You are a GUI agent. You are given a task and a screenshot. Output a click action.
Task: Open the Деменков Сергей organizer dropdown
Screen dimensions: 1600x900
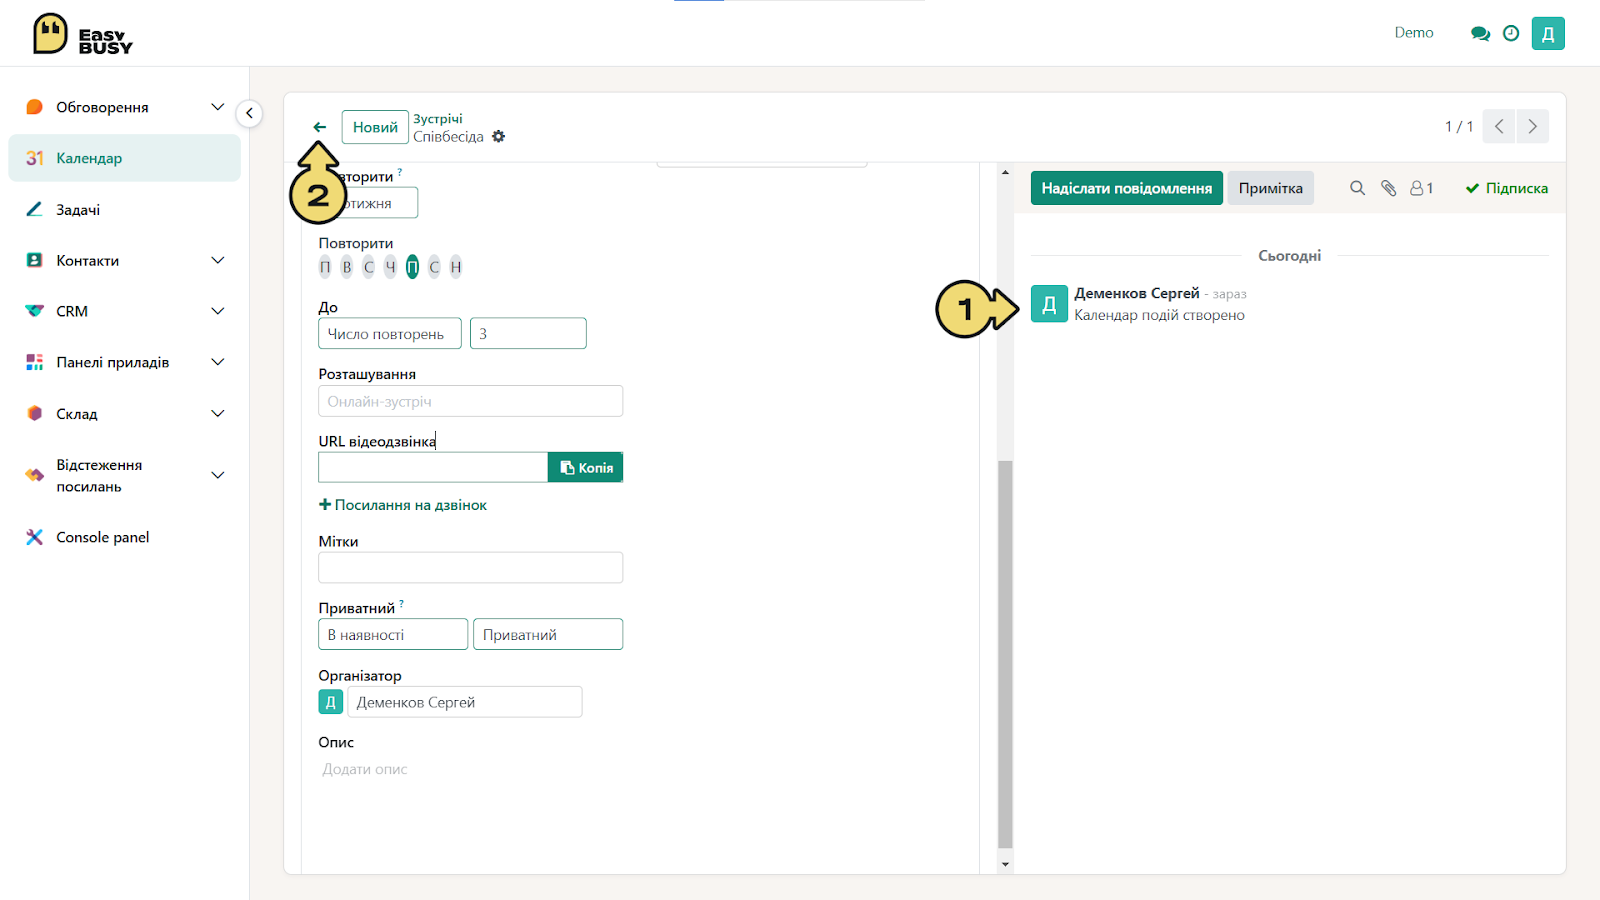click(465, 702)
